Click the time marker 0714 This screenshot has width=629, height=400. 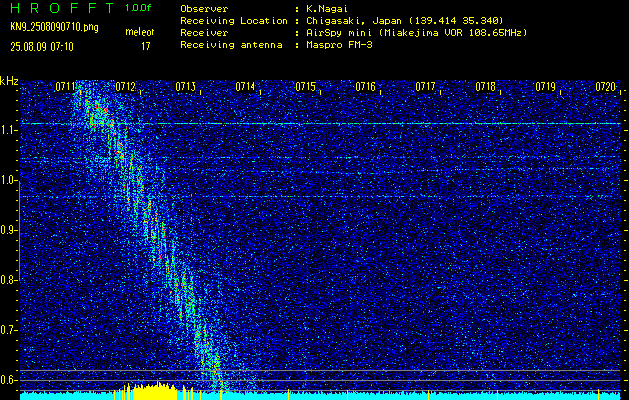pyautogui.click(x=245, y=86)
